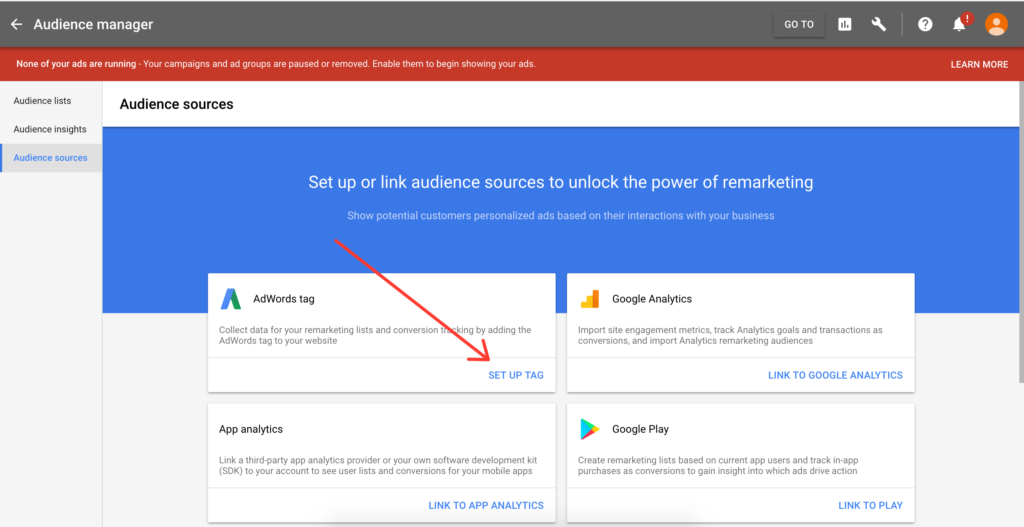Open the reports chart icon

[x=845, y=24]
